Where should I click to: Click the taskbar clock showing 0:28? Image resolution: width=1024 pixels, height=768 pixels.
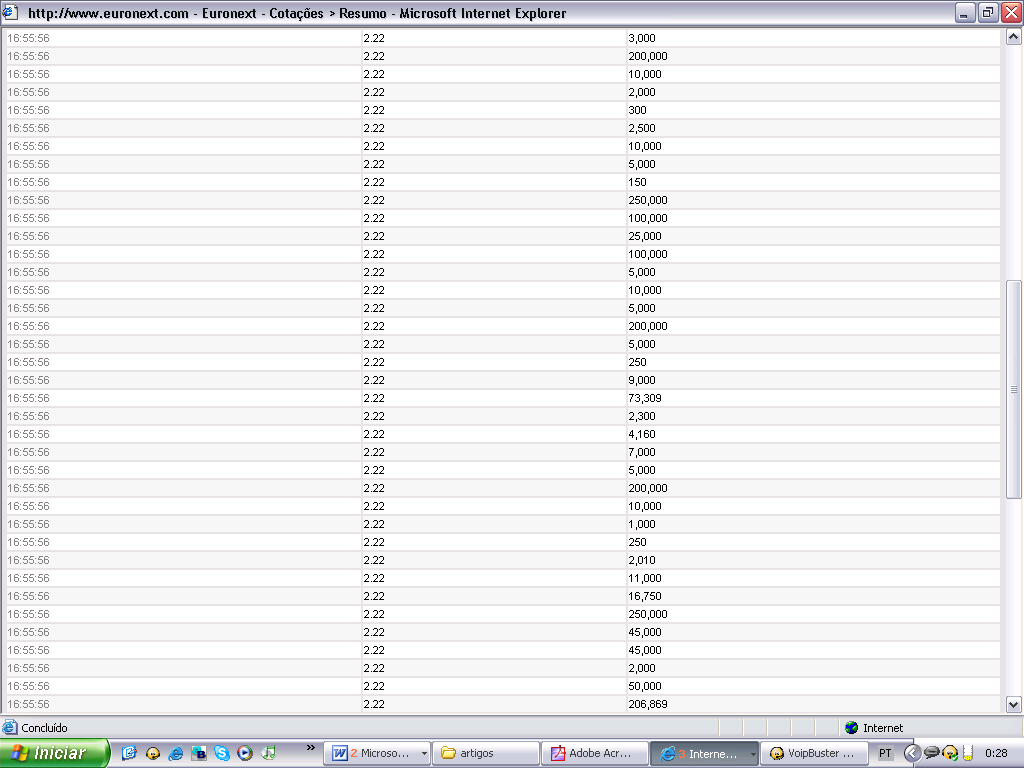pyautogui.click(x=996, y=753)
